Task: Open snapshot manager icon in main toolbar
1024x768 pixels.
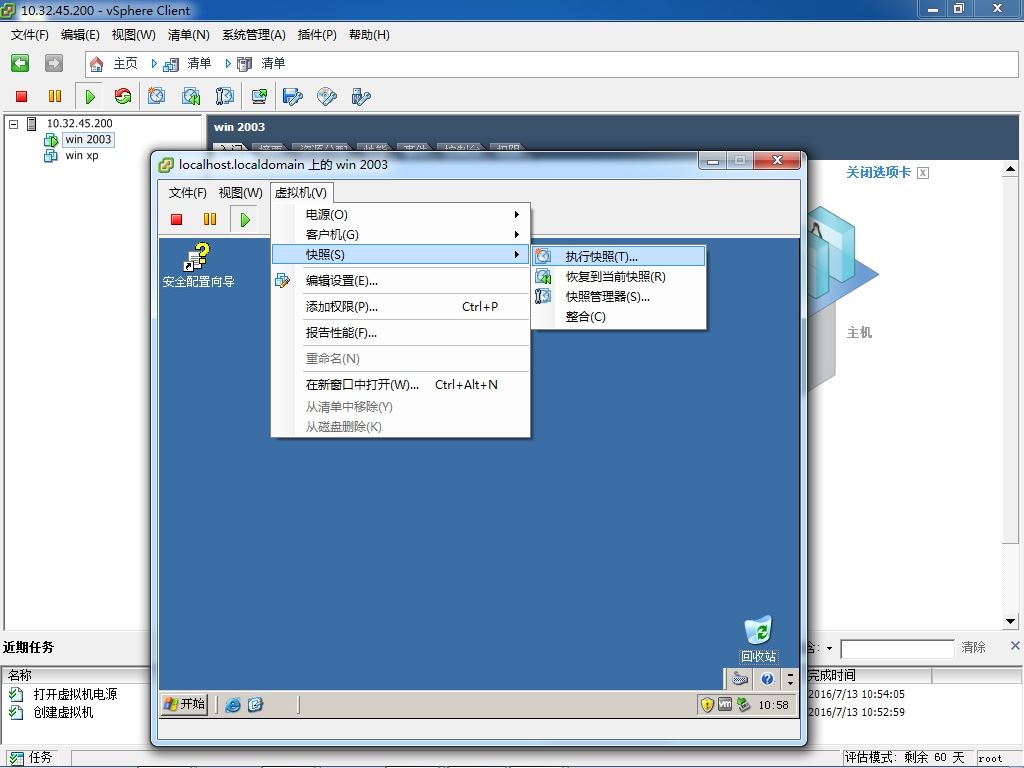Action: click(225, 97)
